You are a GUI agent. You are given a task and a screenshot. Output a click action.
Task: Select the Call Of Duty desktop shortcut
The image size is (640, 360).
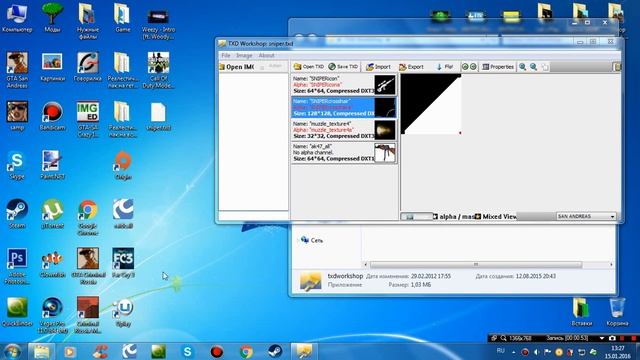coord(158,70)
